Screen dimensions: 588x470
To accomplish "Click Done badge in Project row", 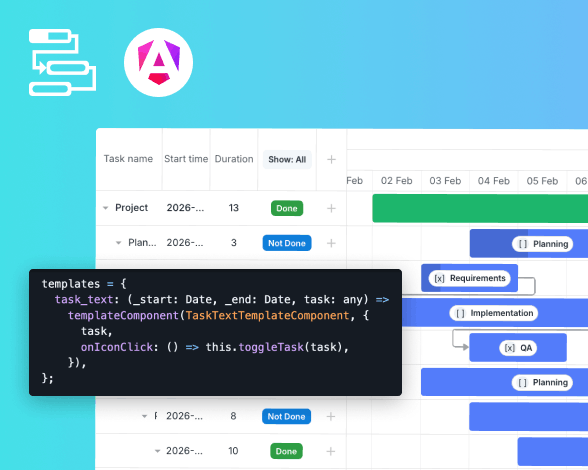I will (287, 208).
